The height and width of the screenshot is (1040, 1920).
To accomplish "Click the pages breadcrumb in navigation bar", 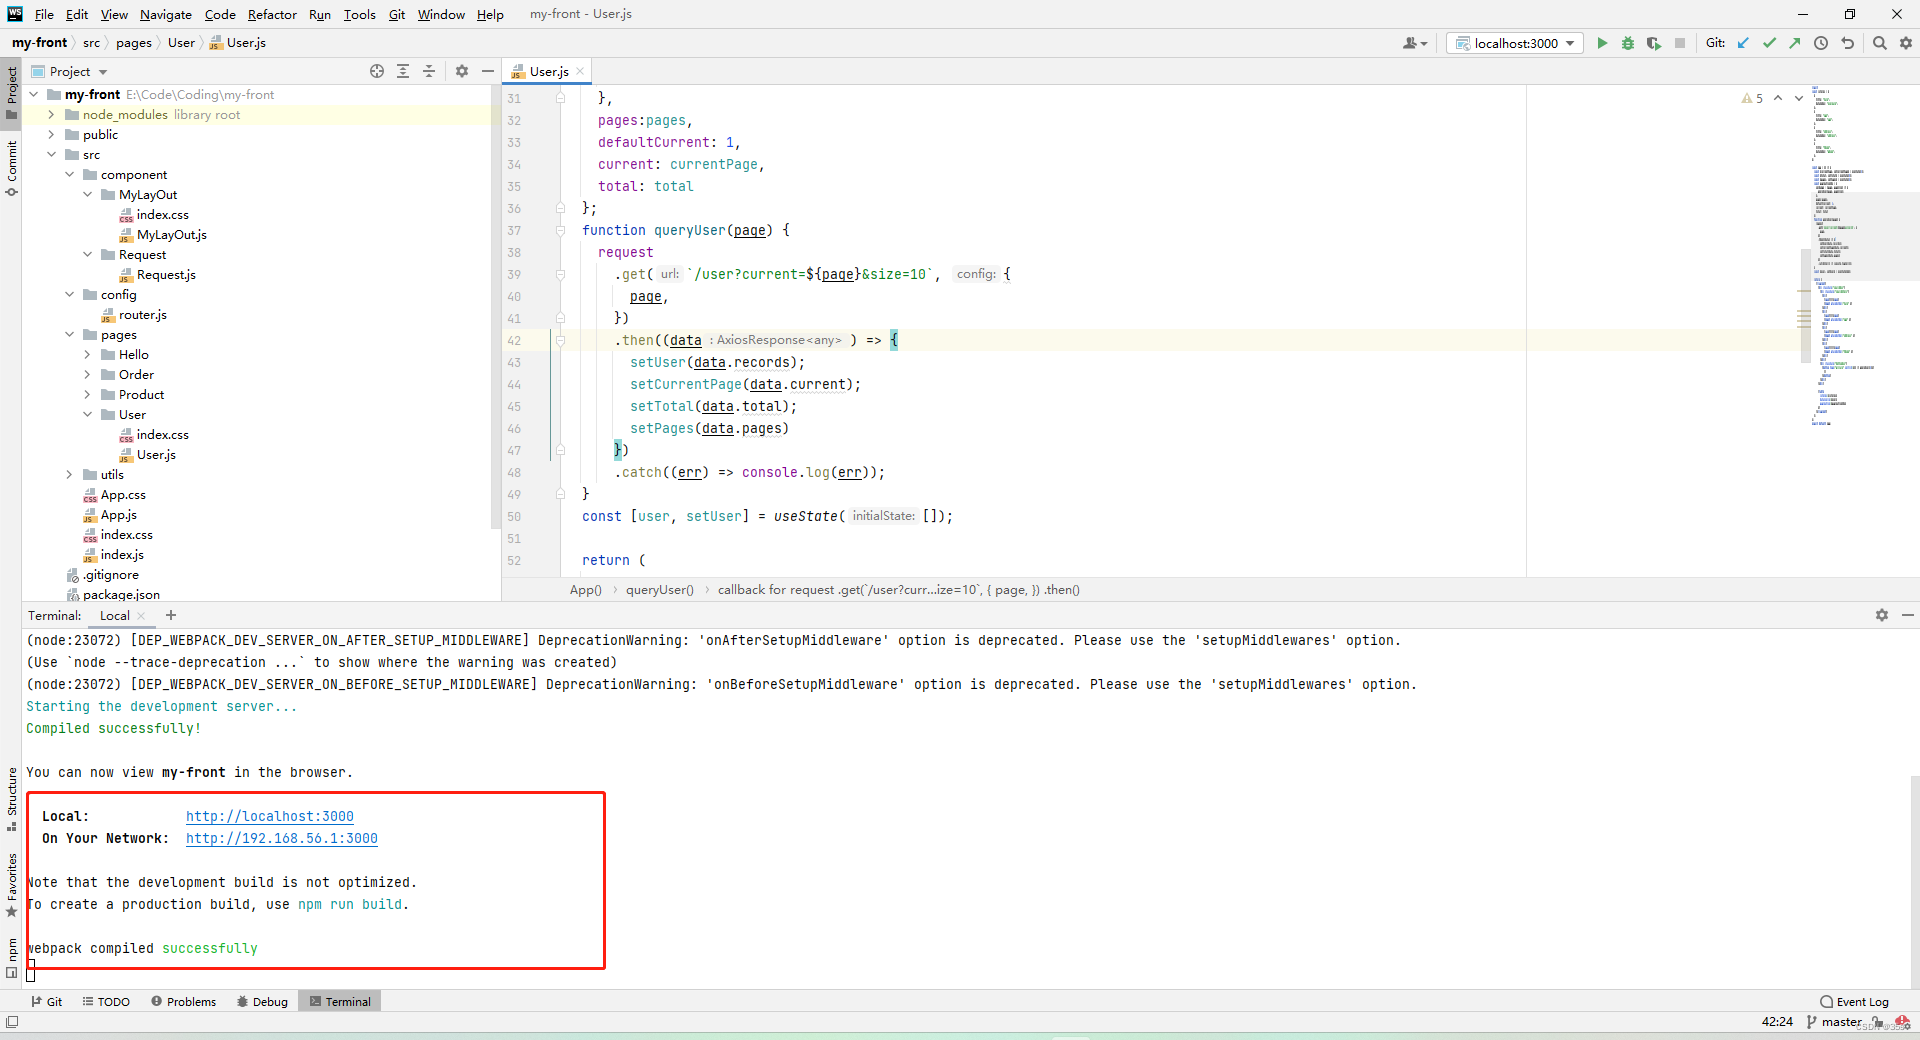I will point(133,43).
